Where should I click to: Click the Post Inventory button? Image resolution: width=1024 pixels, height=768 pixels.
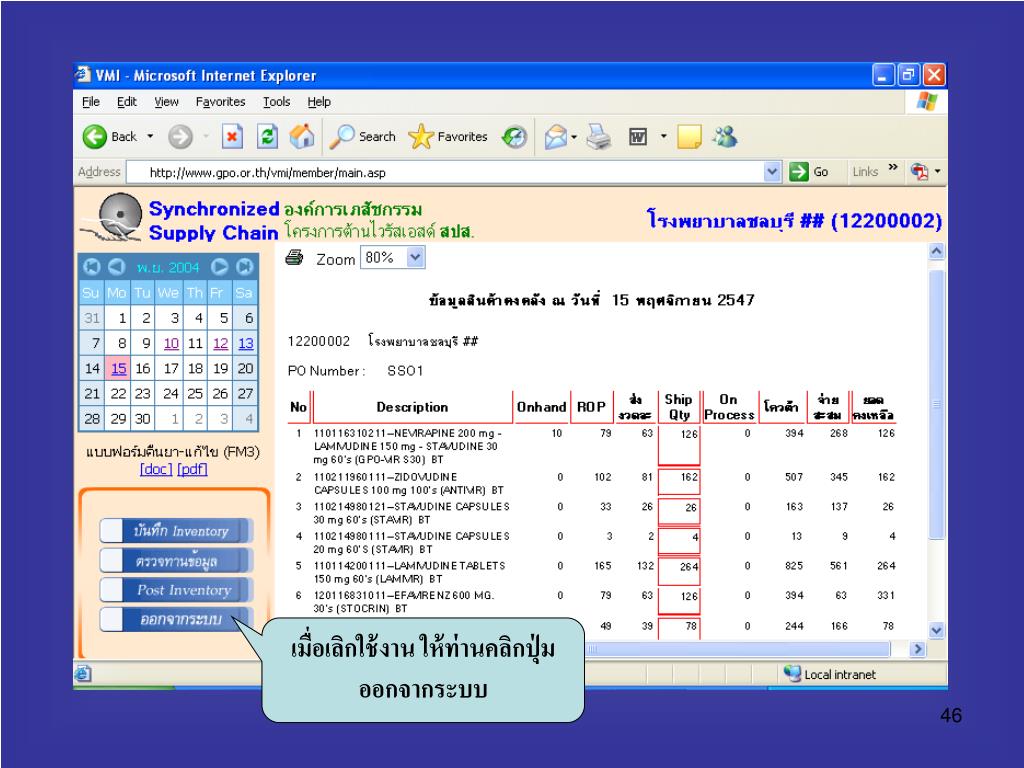(177, 590)
